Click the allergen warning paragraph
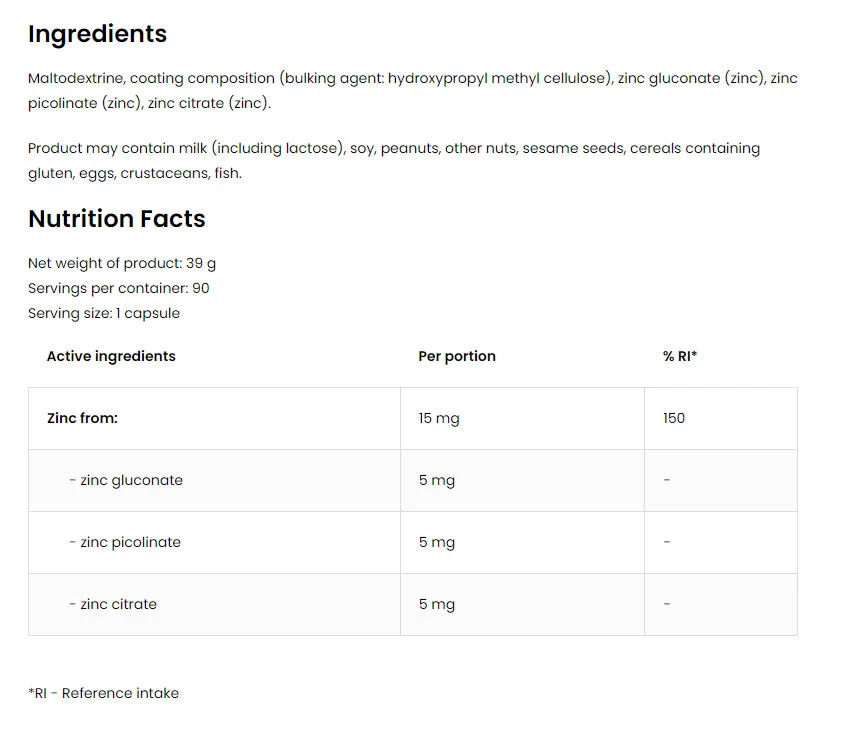The width and height of the screenshot is (845, 747). point(393,160)
